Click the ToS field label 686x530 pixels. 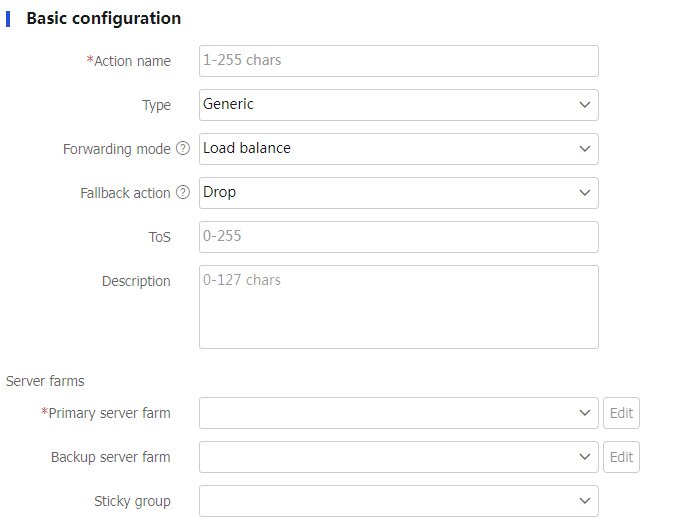[159, 237]
